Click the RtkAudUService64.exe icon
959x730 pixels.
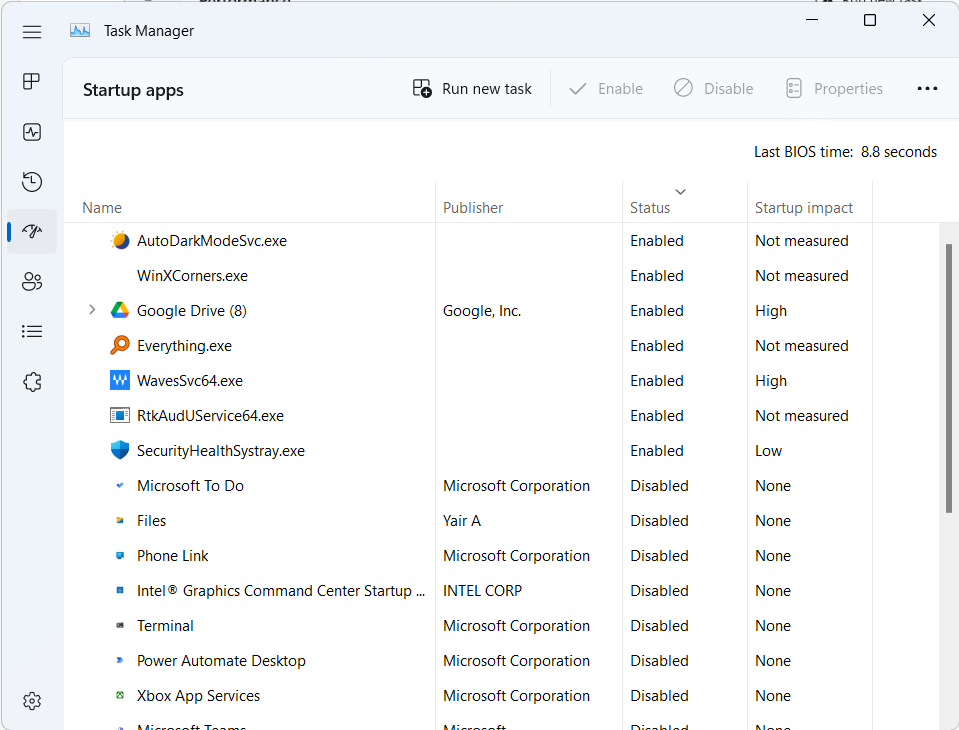(120, 416)
